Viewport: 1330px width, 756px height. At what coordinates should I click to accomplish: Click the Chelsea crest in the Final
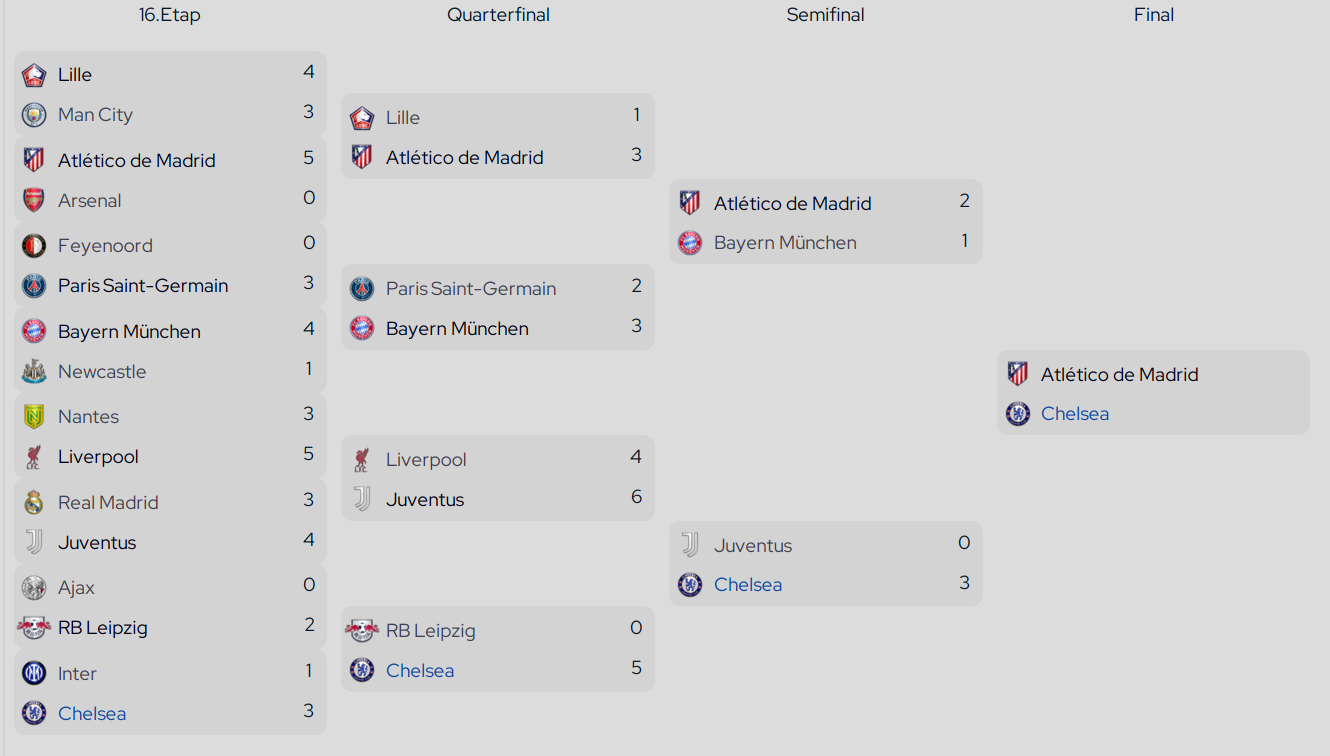pos(1018,414)
